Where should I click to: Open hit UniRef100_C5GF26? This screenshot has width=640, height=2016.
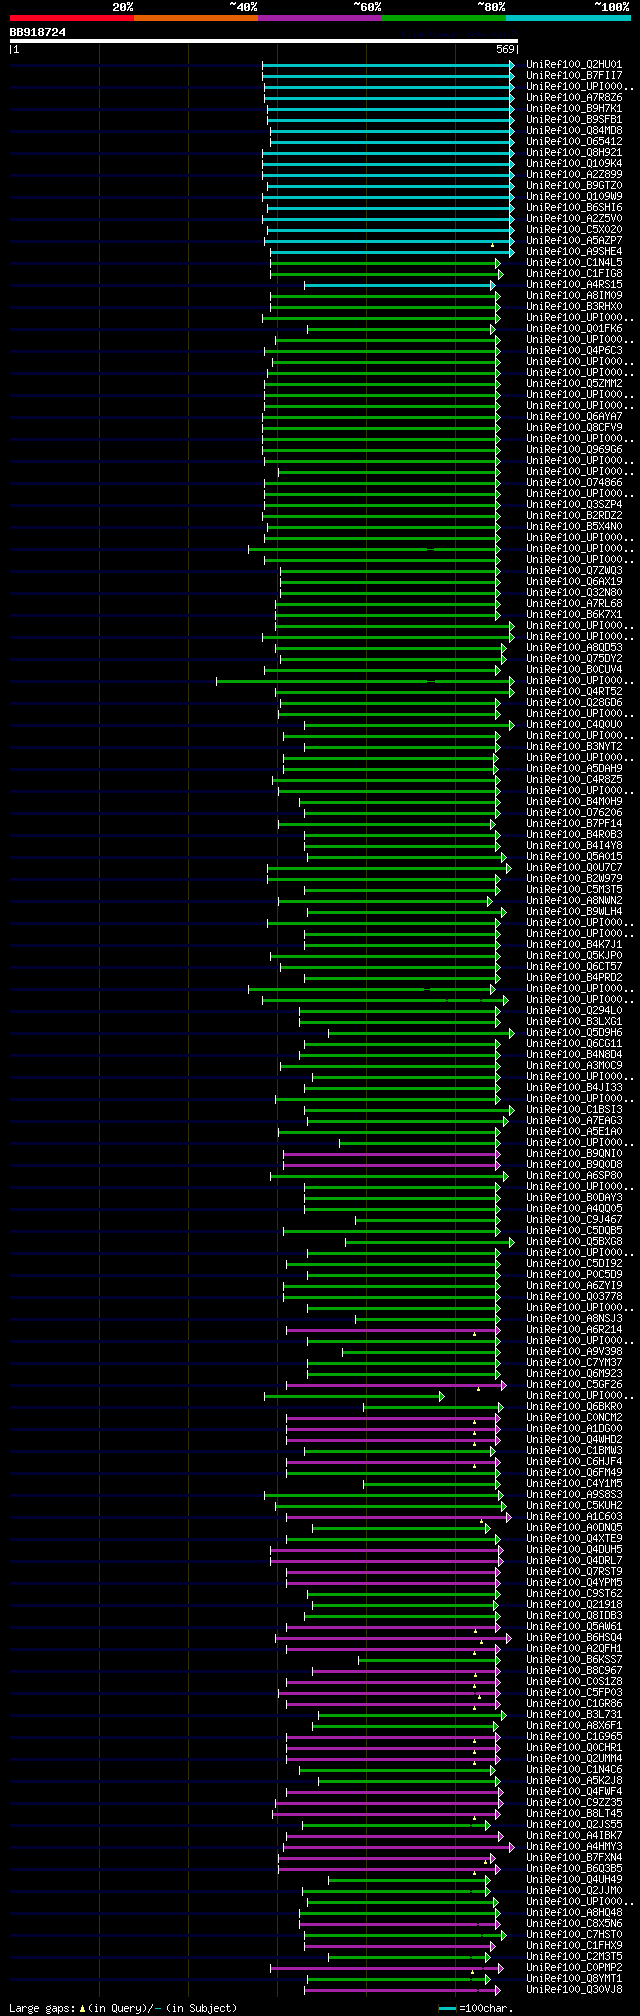(x=574, y=1384)
